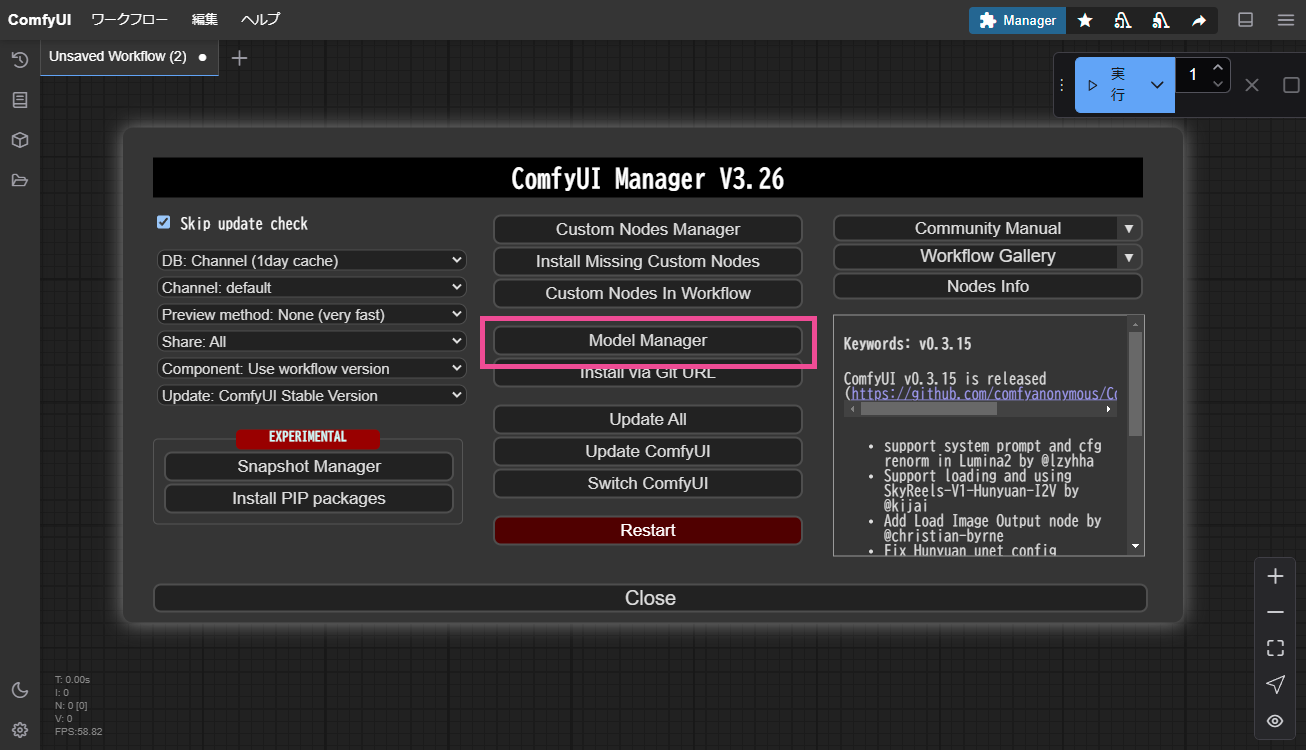Expand the run button dropdown chevron
This screenshot has width=1306, height=750.
tap(1157, 85)
